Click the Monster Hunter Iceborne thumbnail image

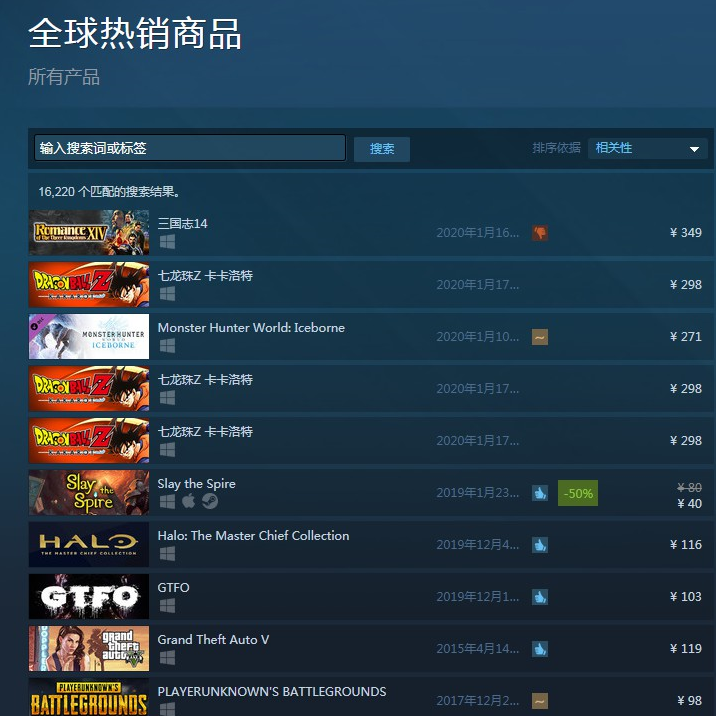pyautogui.click(x=89, y=336)
